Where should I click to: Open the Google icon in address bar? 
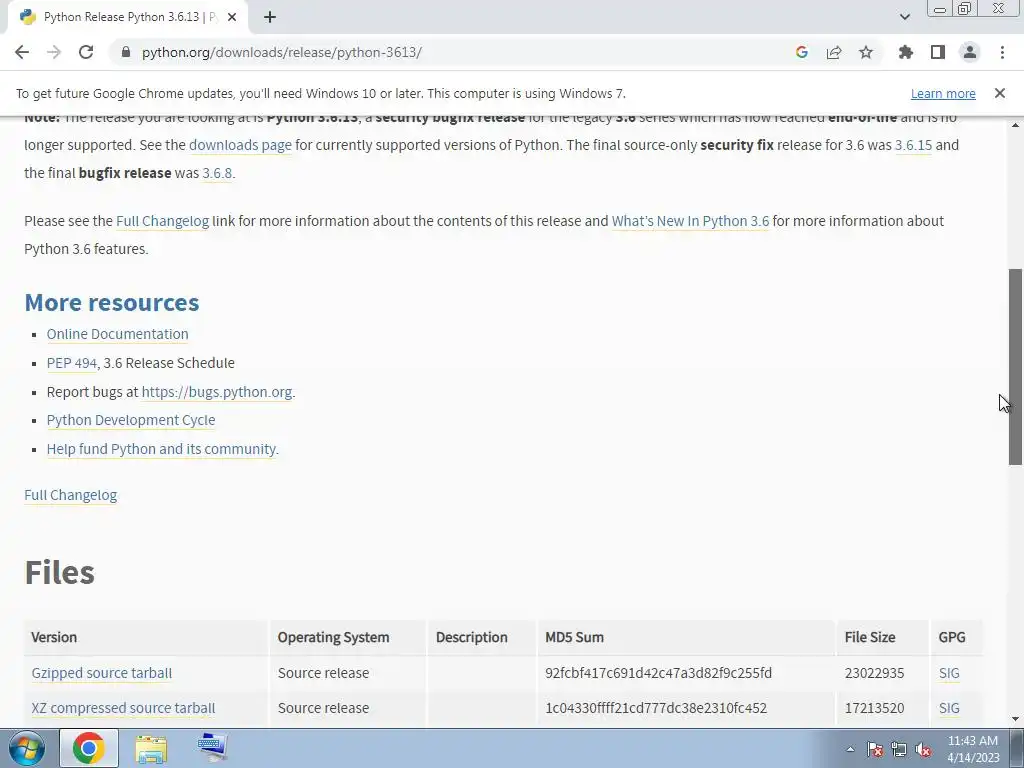pyautogui.click(x=802, y=52)
